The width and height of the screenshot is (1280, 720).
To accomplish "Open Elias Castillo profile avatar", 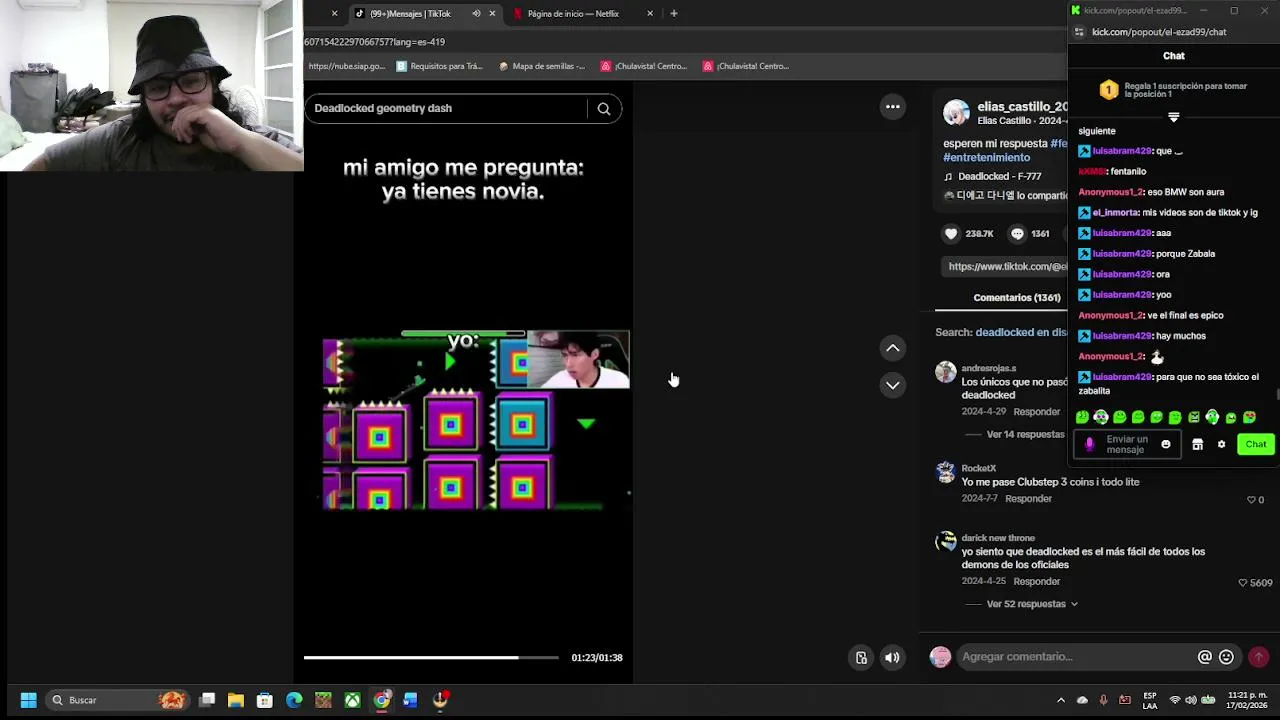I will click(957, 113).
